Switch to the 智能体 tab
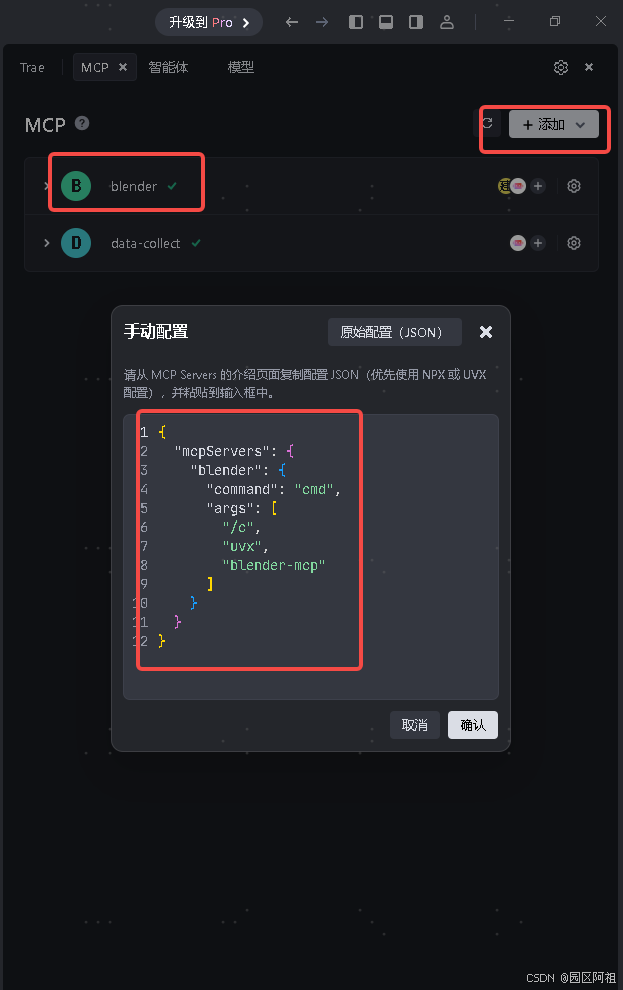This screenshot has height=990, width=623. click(x=168, y=67)
